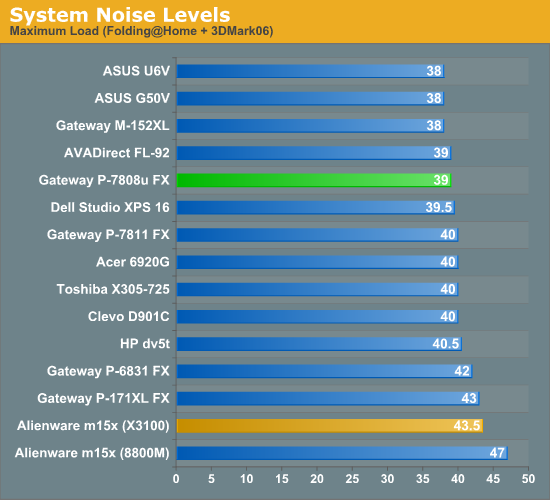Click the value "38" on the Gateway M-152XL bar

coord(434,126)
